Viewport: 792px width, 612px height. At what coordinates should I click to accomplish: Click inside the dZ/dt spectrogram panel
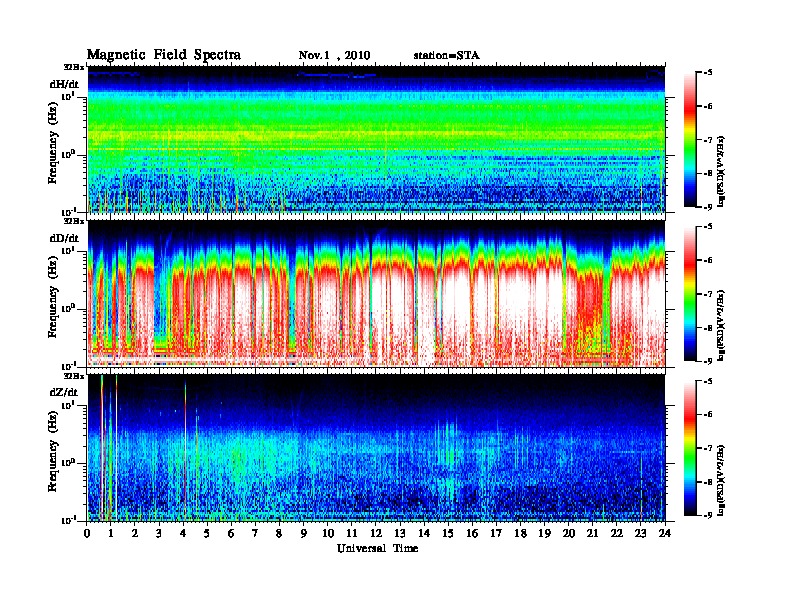coord(376,447)
